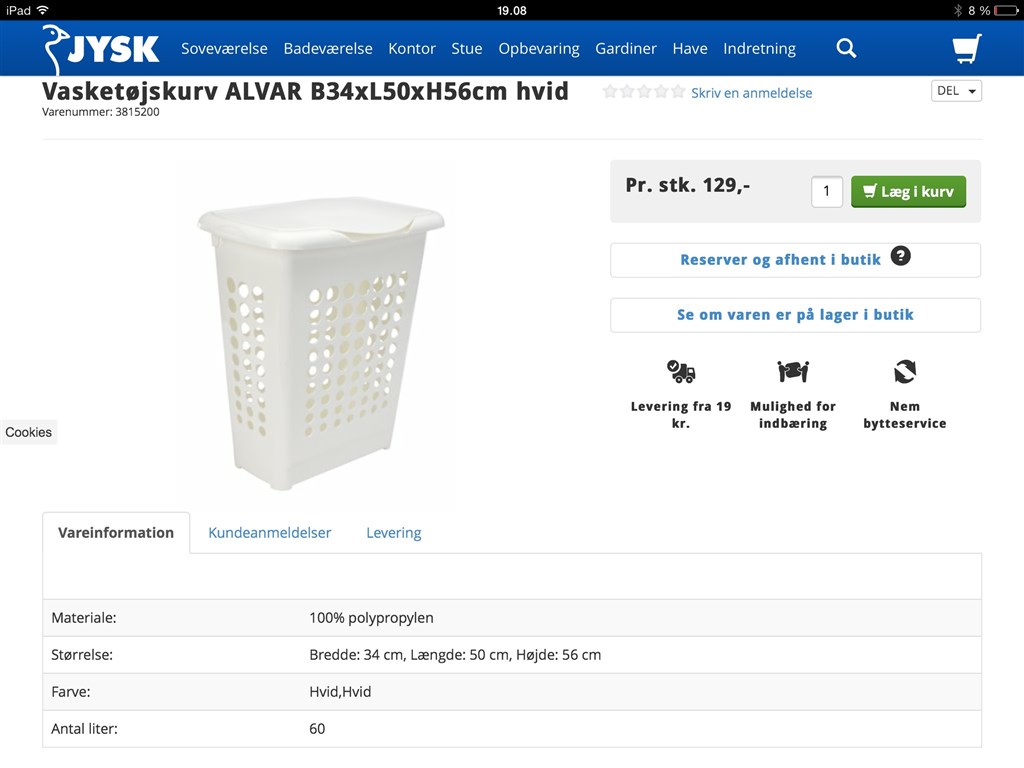Expand the DEL share dropdown

[957, 91]
